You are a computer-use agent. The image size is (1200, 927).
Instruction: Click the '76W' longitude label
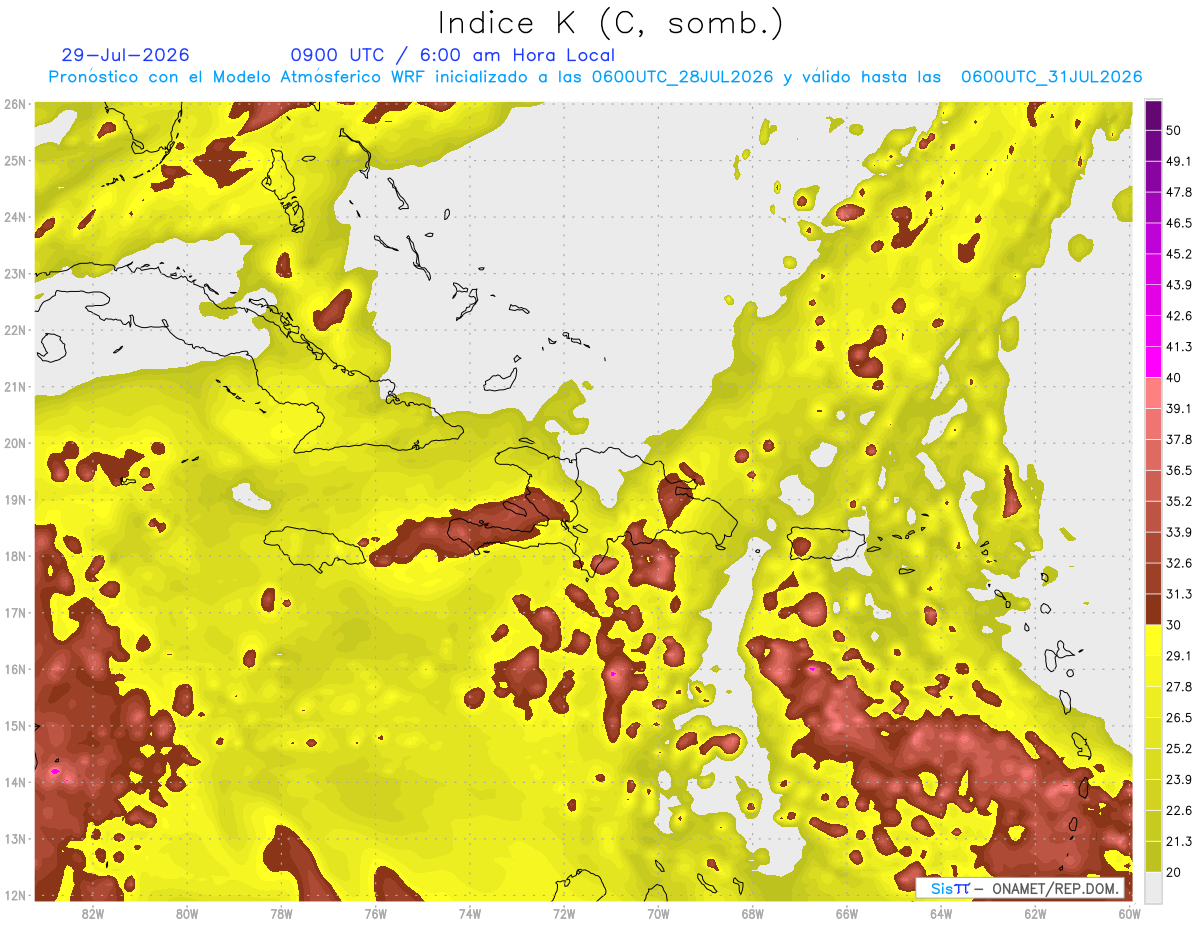[376, 914]
